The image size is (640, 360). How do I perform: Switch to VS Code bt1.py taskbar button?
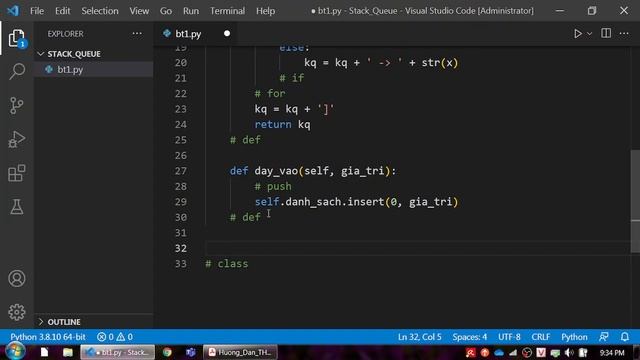[118, 352]
